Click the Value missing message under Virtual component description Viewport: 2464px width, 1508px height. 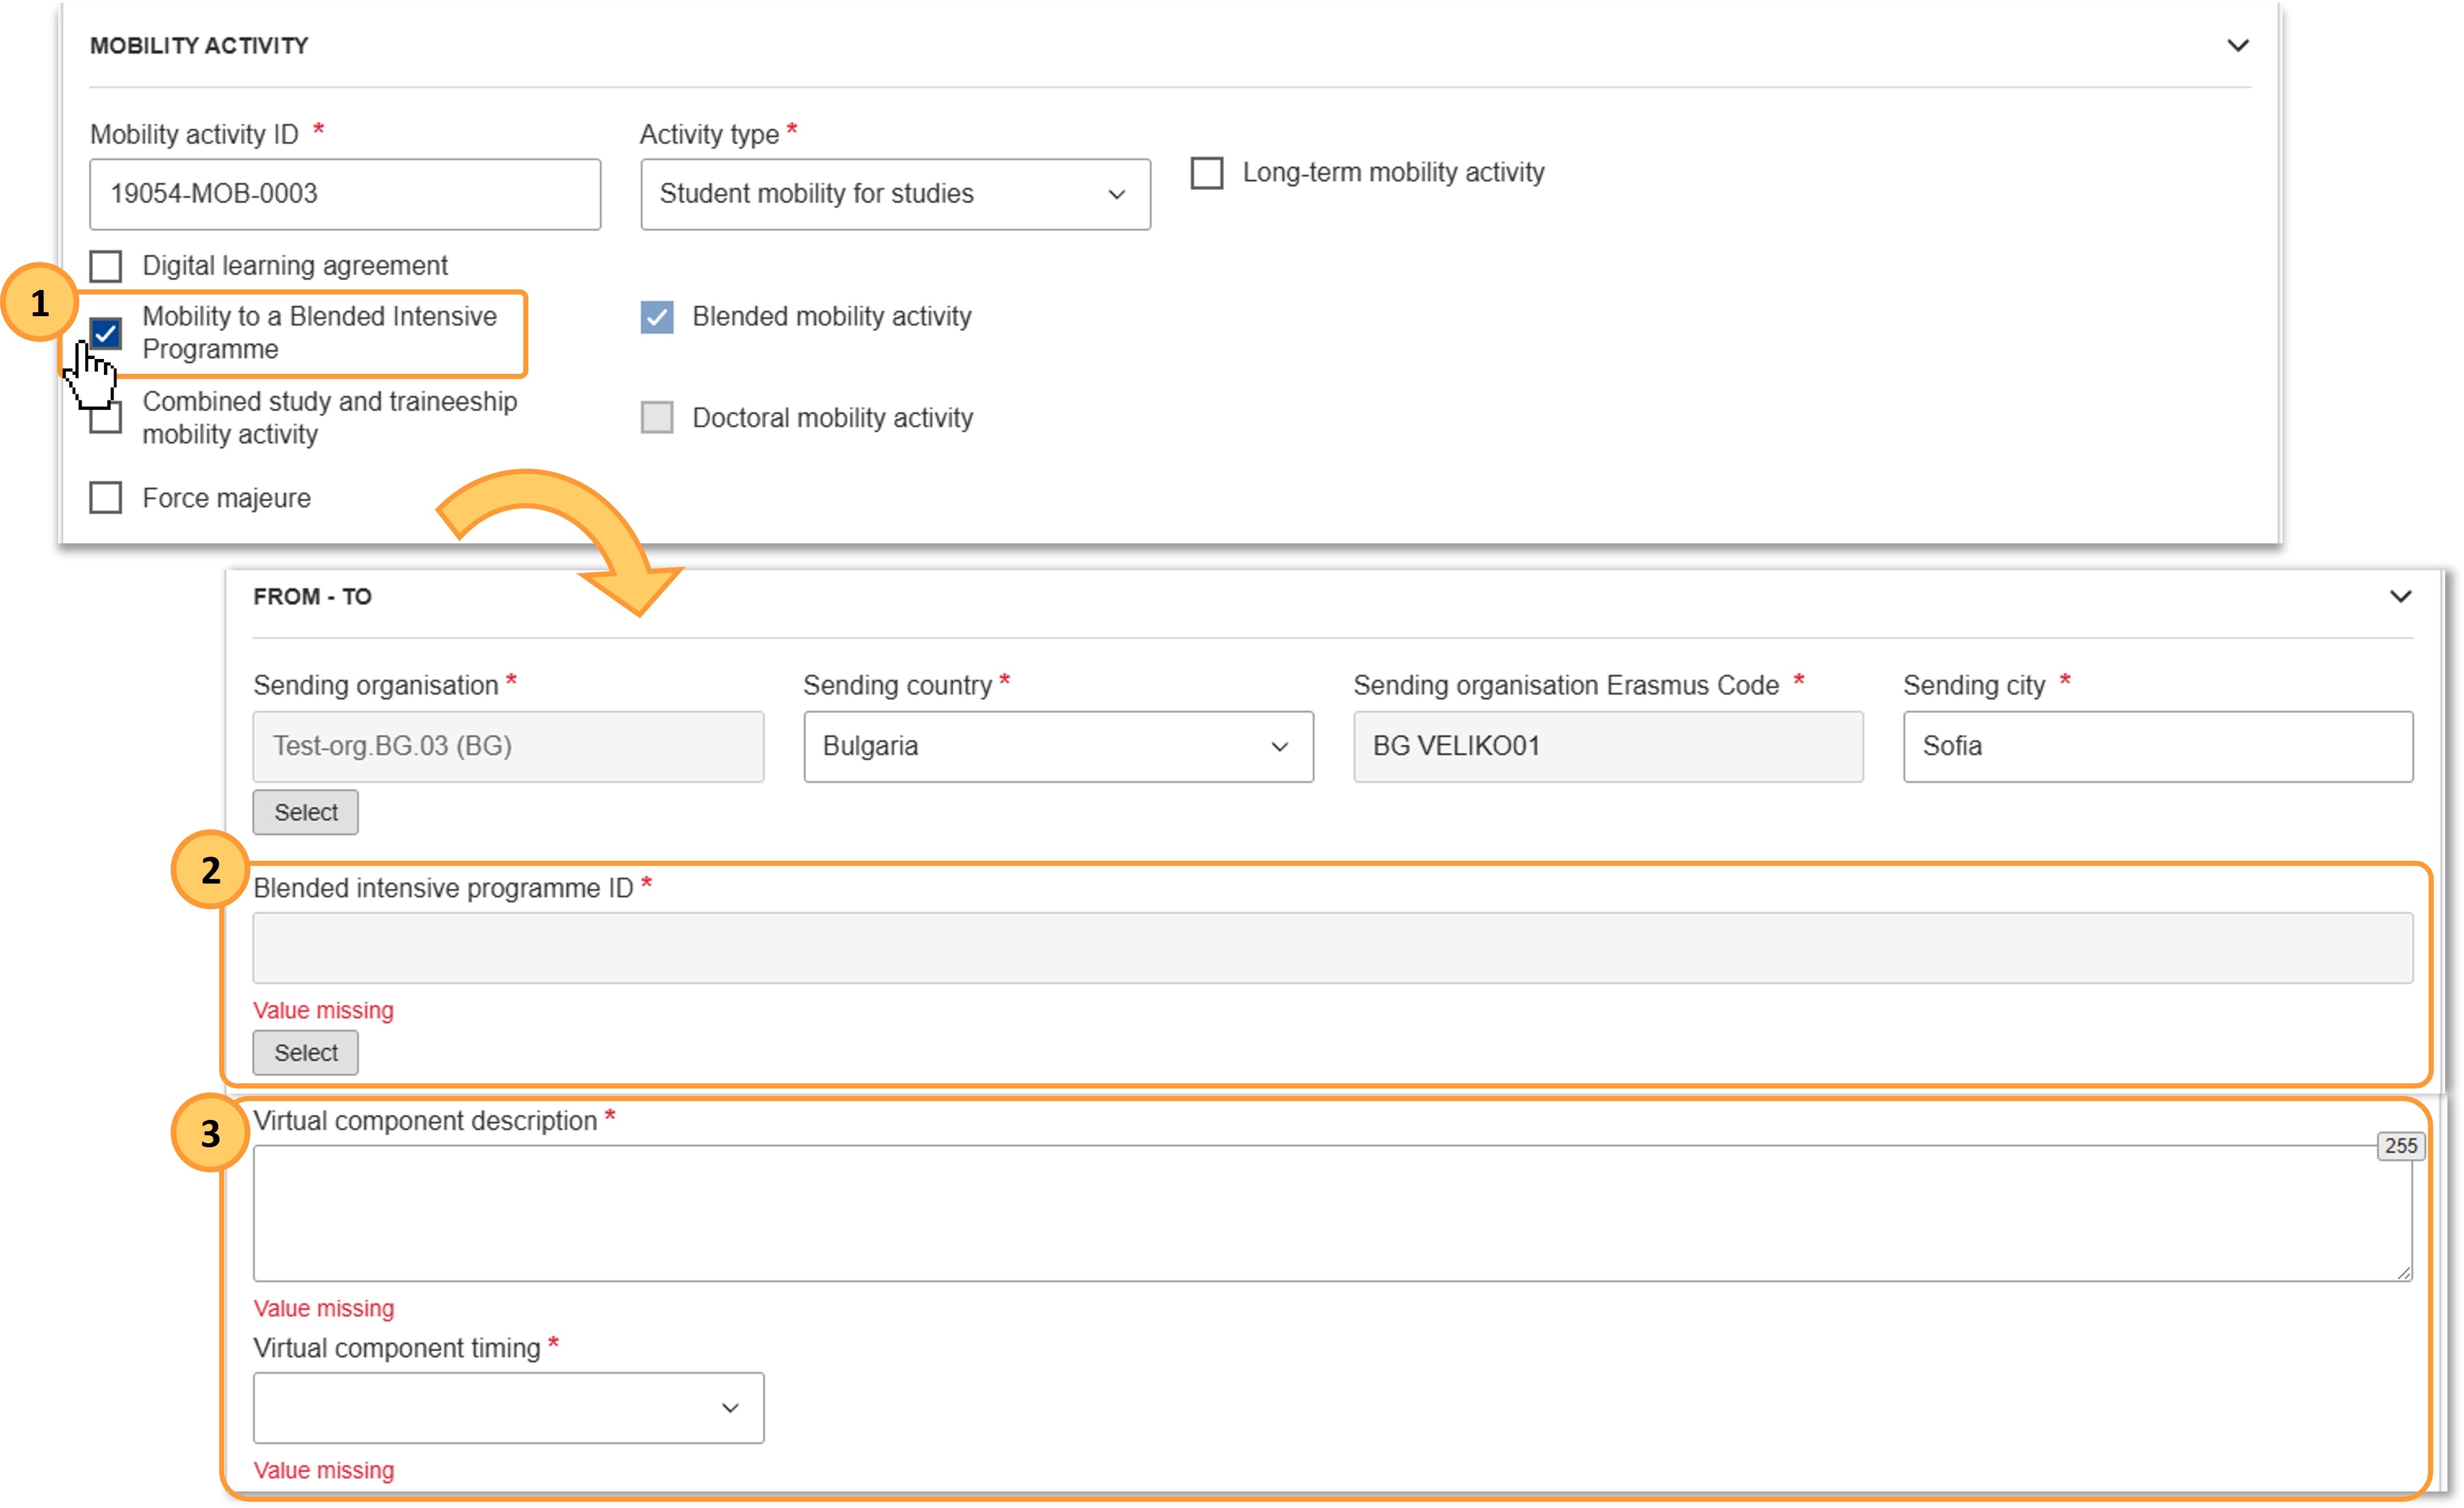(323, 1308)
